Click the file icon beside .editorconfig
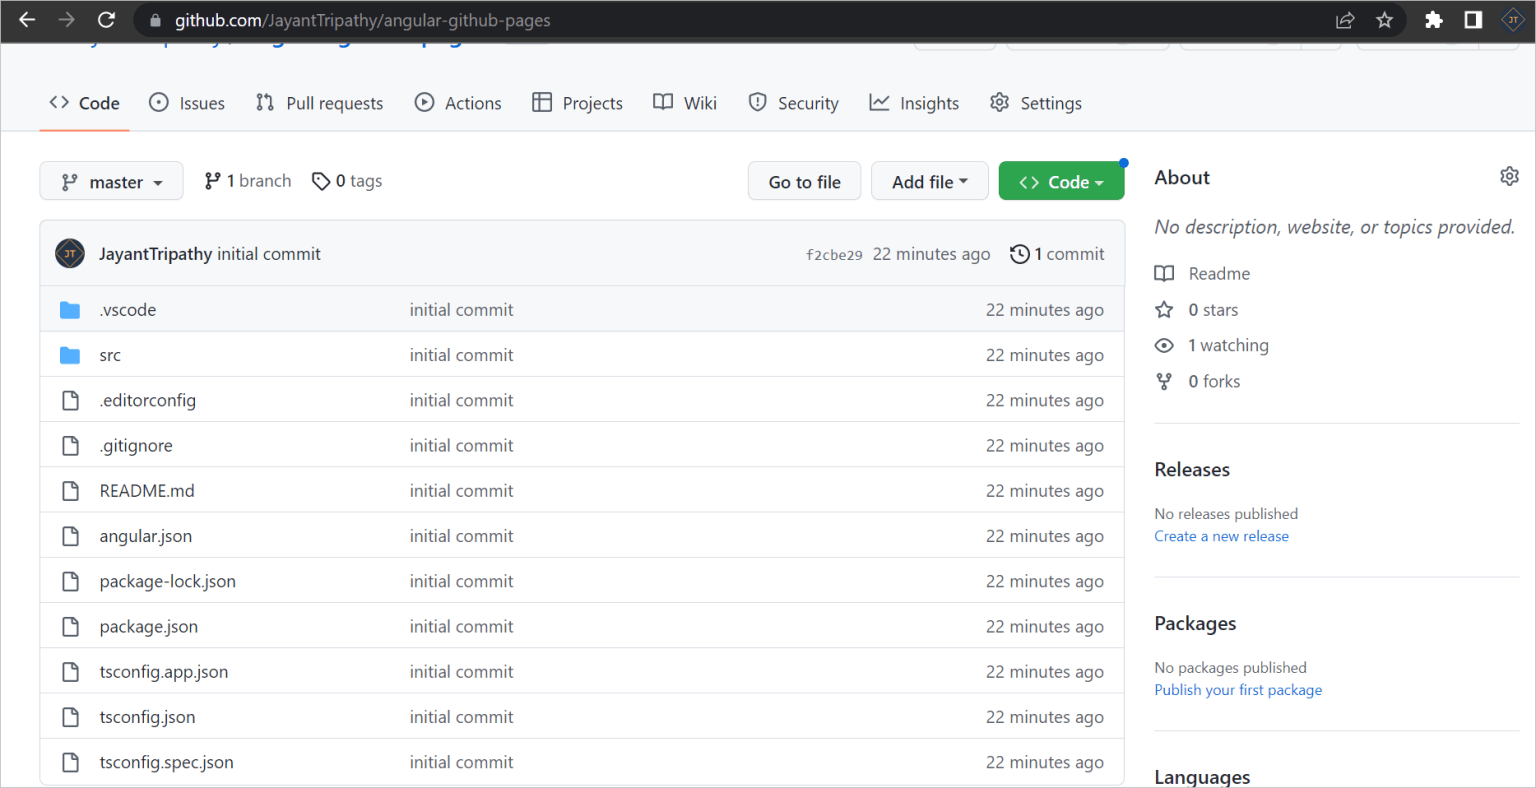The image size is (1536, 788). click(70, 400)
